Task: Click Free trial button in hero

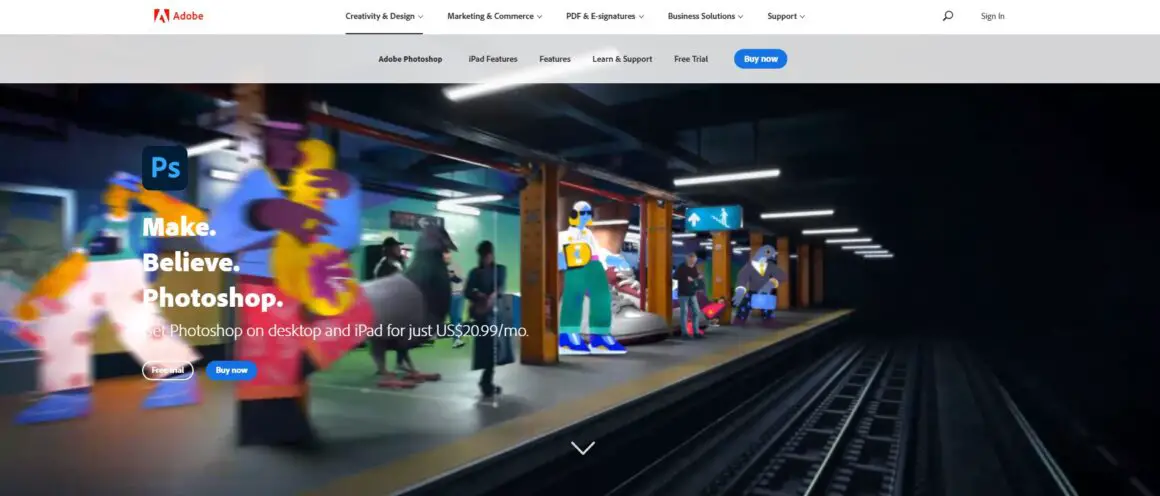Action: (x=168, y=370)
